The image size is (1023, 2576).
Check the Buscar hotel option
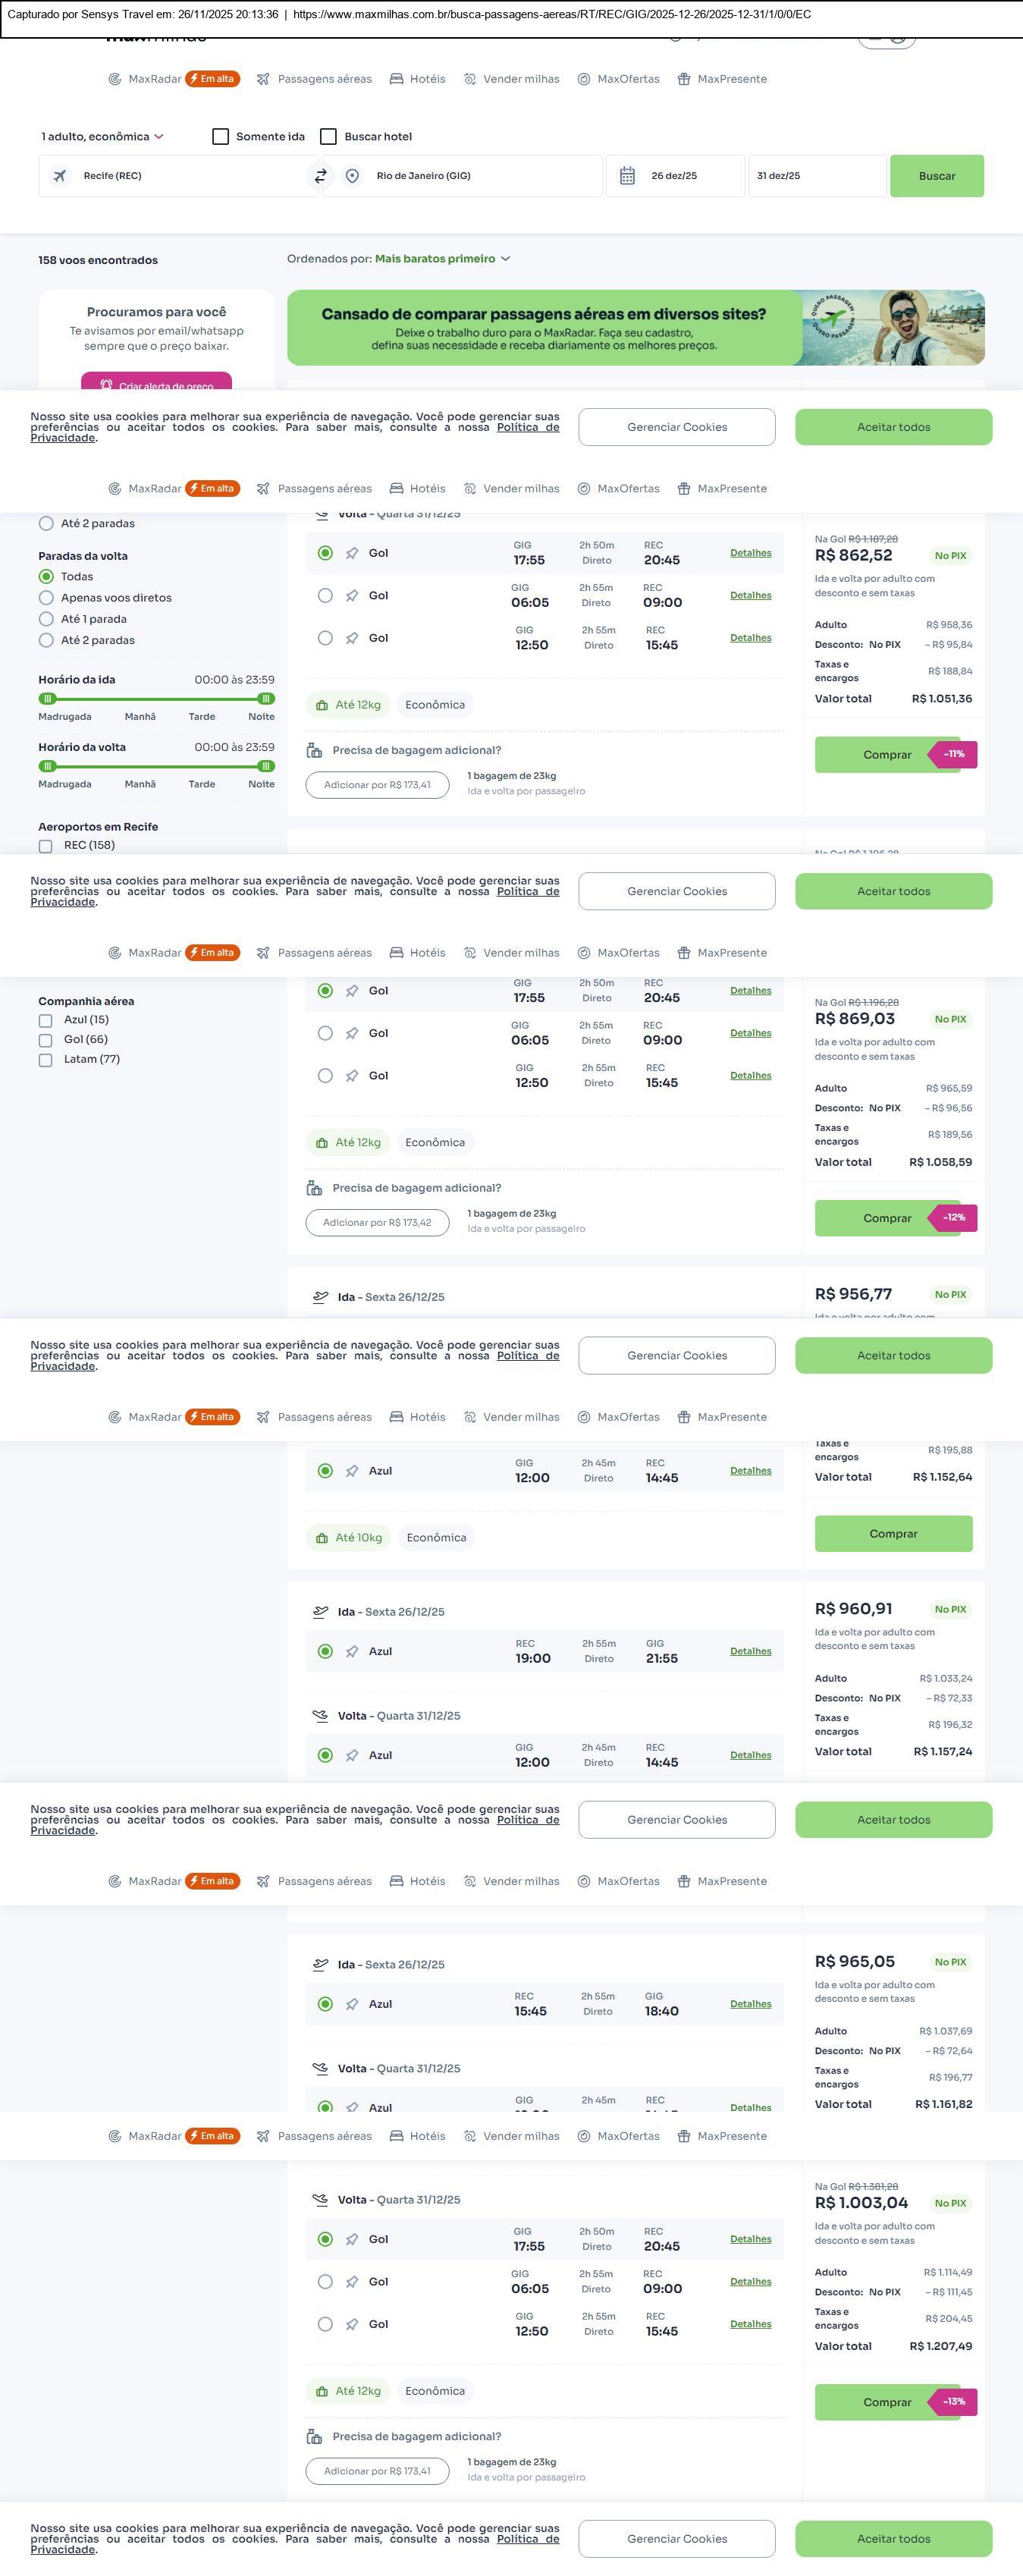point(328,137)
